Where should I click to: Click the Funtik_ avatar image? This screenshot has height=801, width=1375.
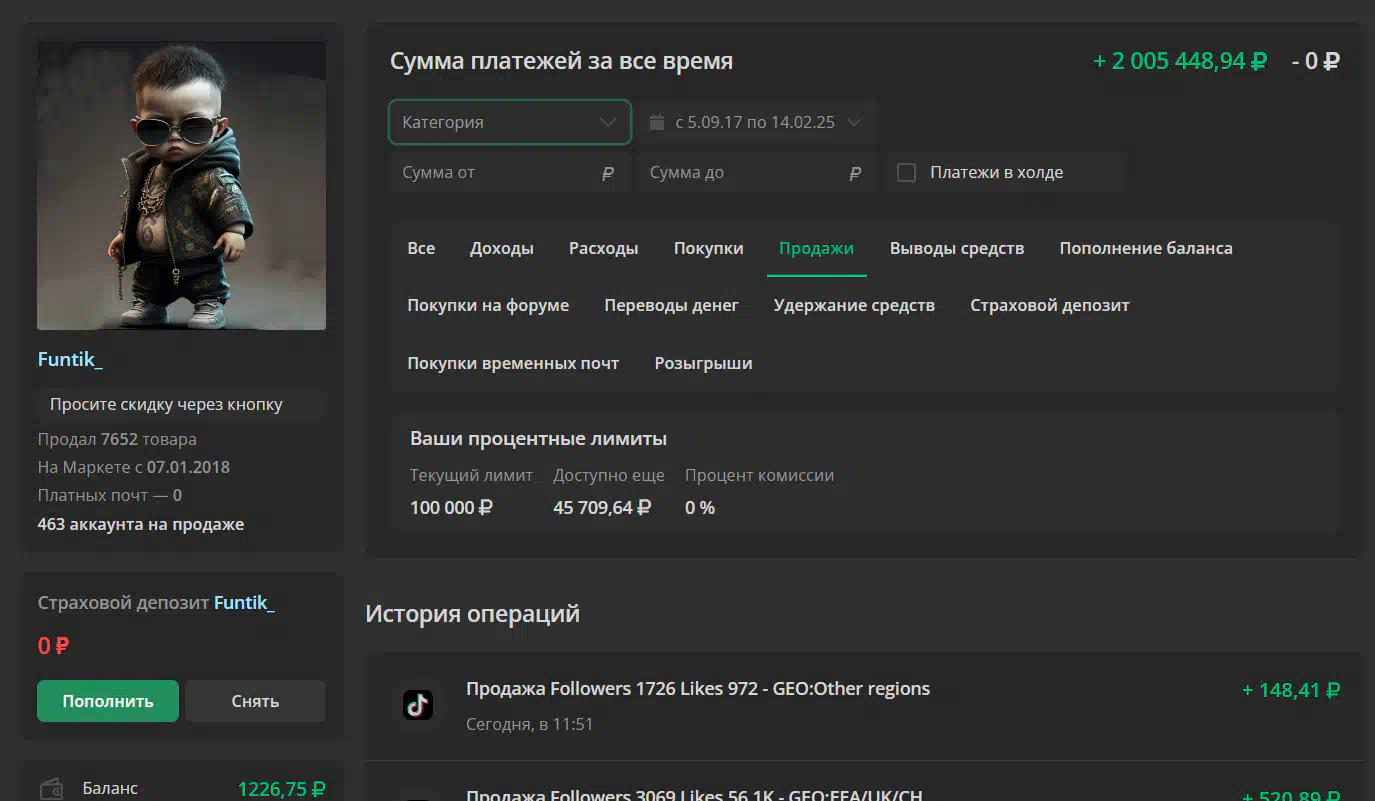click(182, 185)
